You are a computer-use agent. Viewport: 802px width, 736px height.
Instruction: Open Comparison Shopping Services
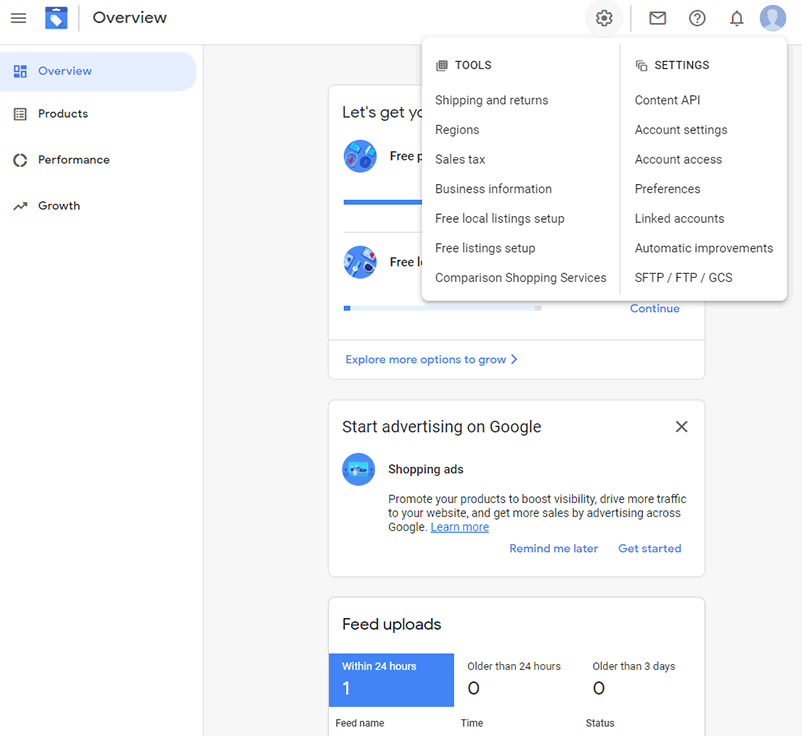[521, 278]
